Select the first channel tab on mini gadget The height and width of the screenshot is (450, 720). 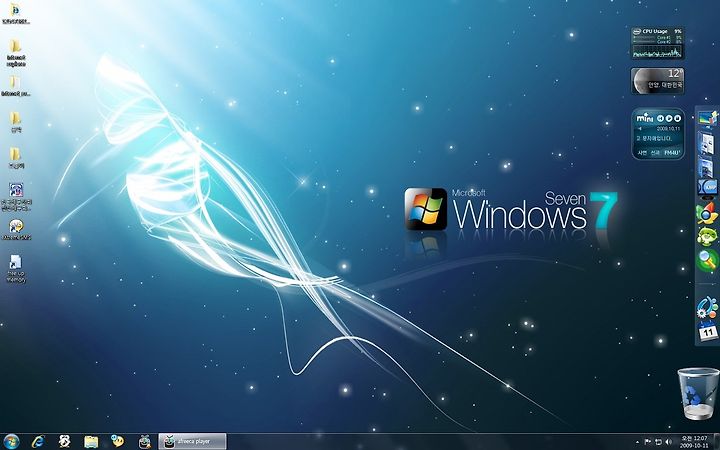(x=642, y=152)
